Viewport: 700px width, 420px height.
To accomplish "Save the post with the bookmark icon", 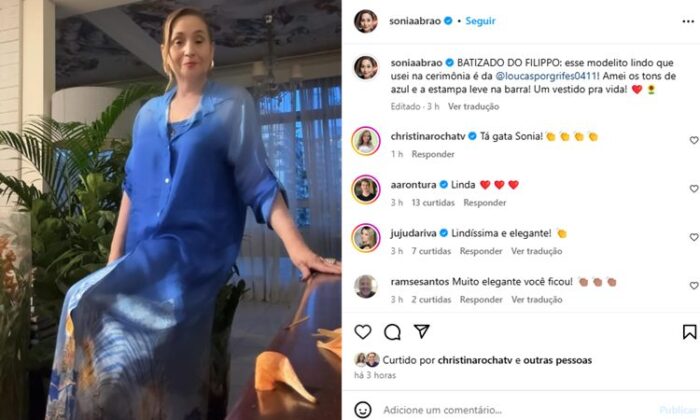I will tap(689, 332).
